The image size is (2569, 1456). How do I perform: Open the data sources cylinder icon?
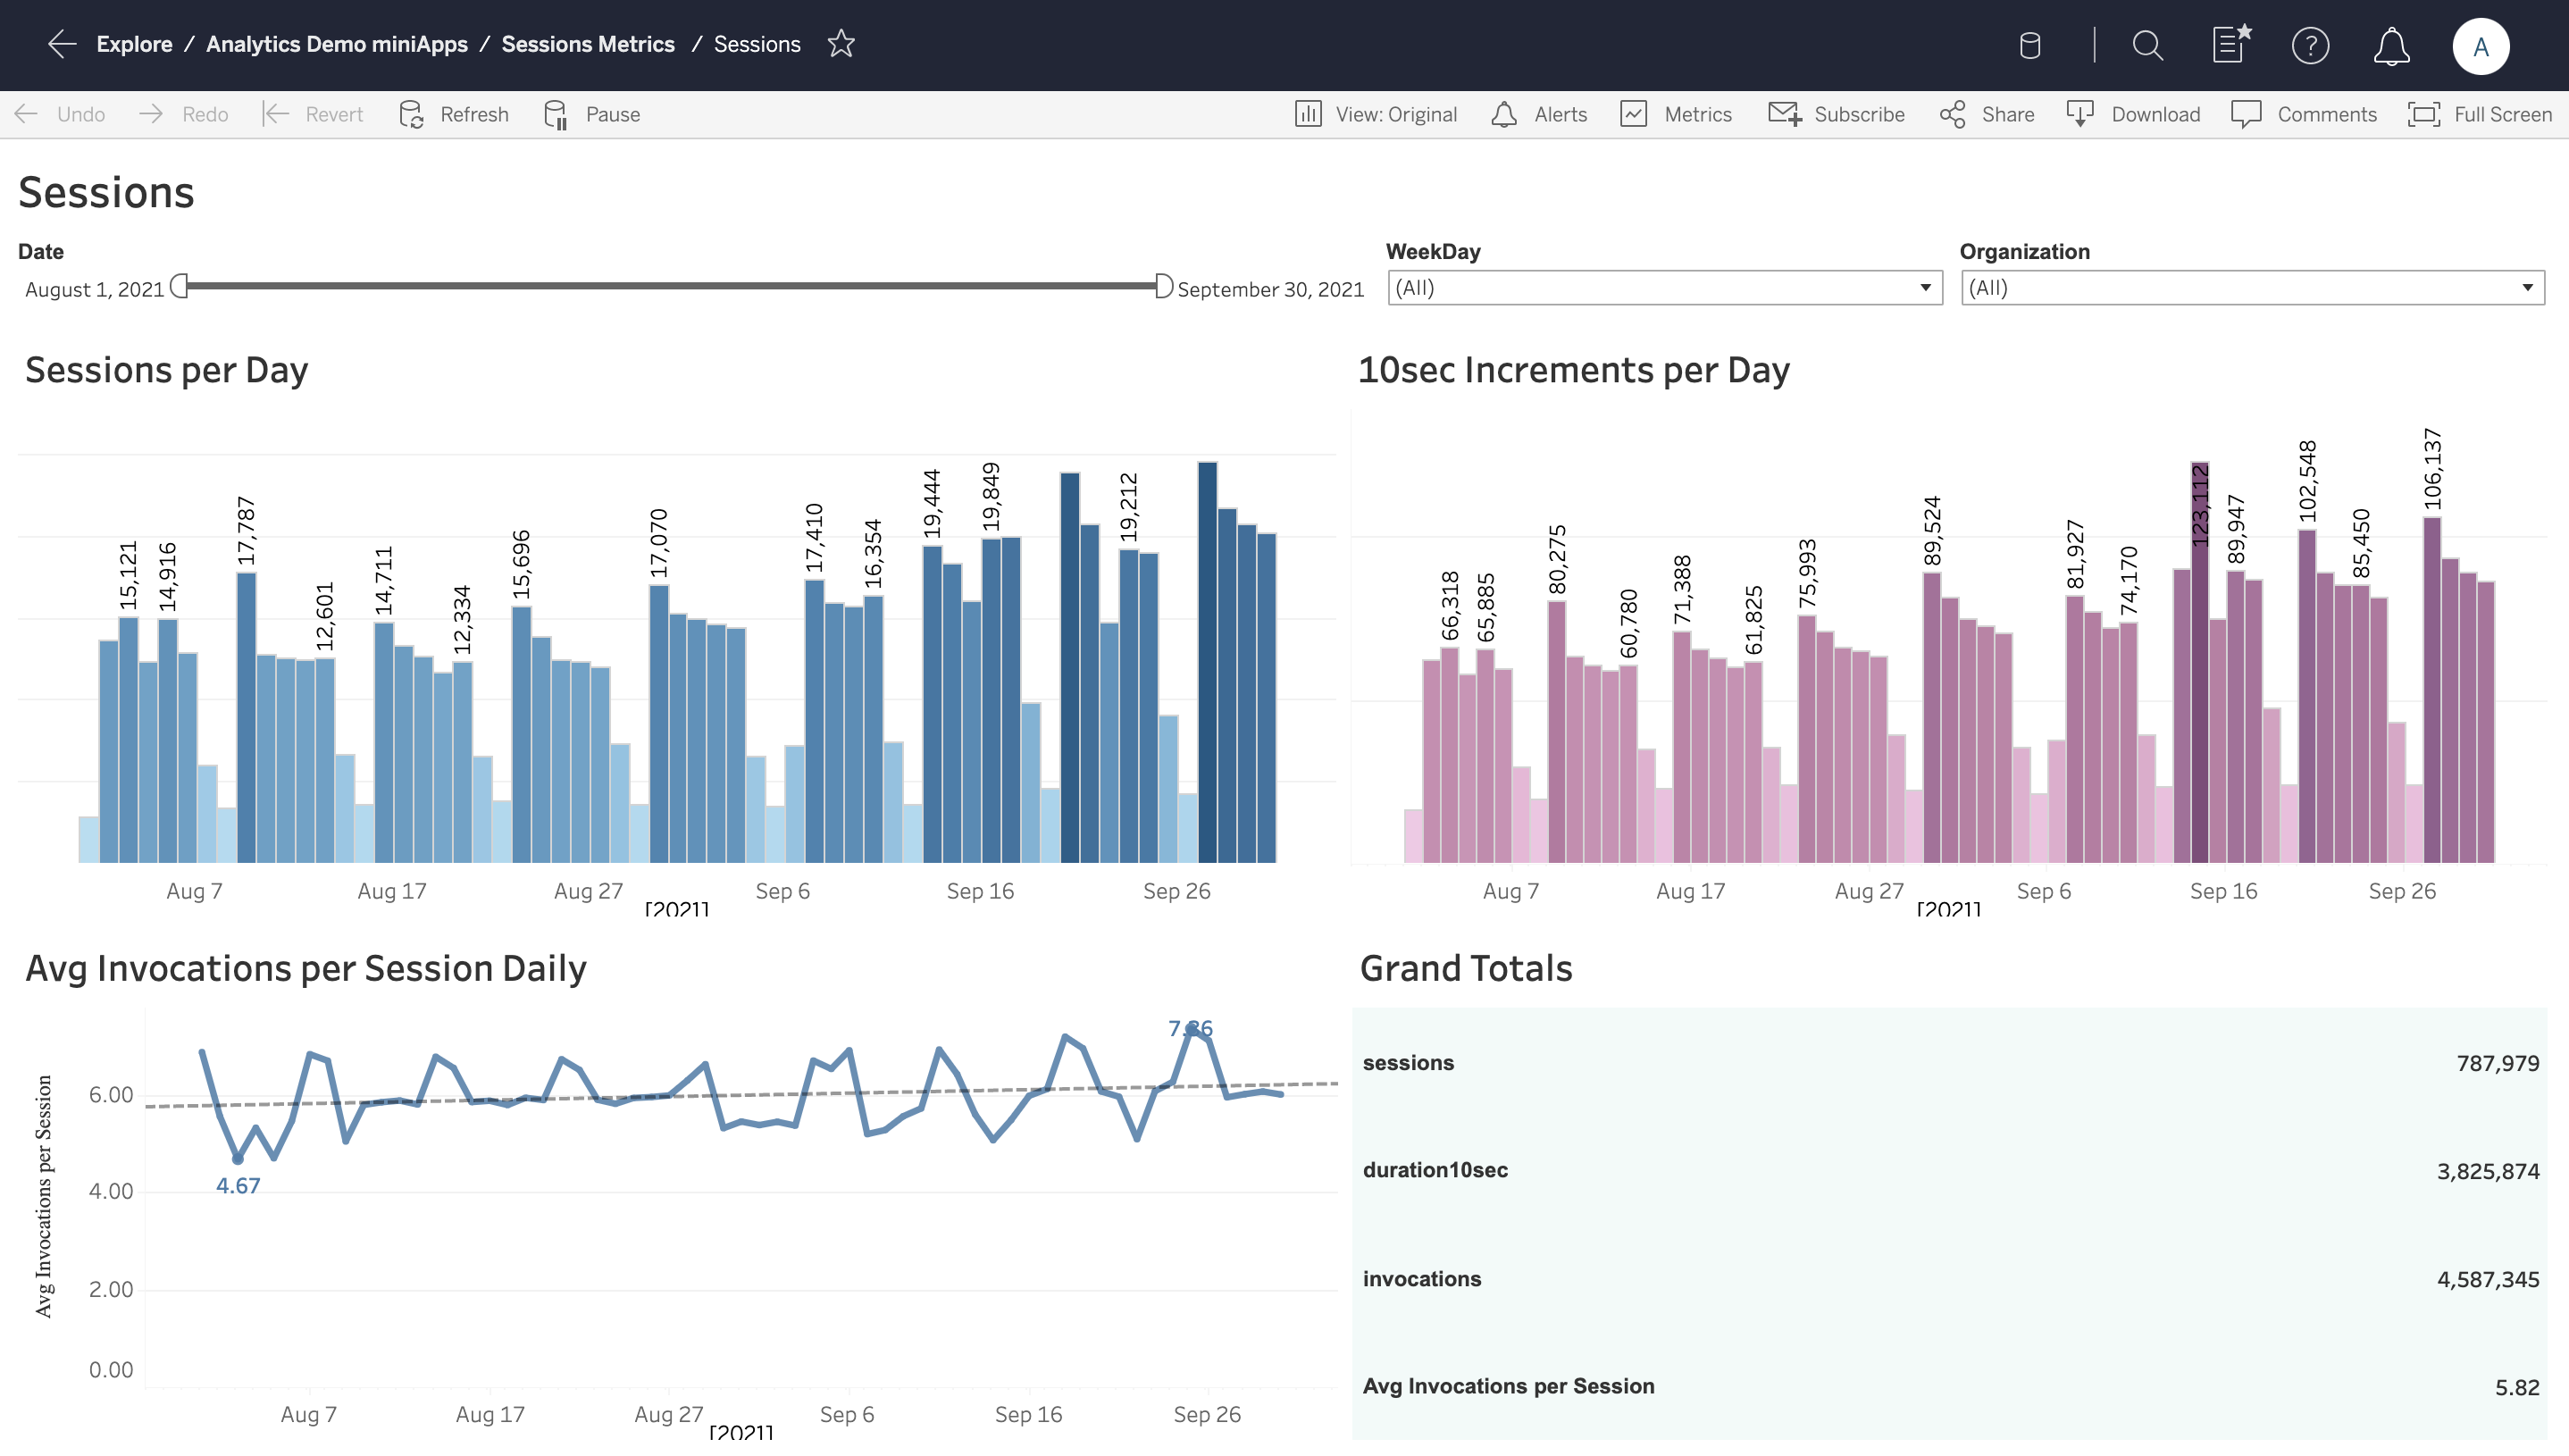pos(2029,46)
